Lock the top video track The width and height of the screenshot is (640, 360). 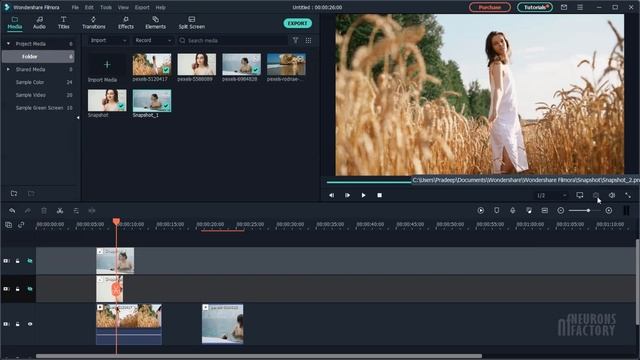pyautogui.click(x=18, y=261)
